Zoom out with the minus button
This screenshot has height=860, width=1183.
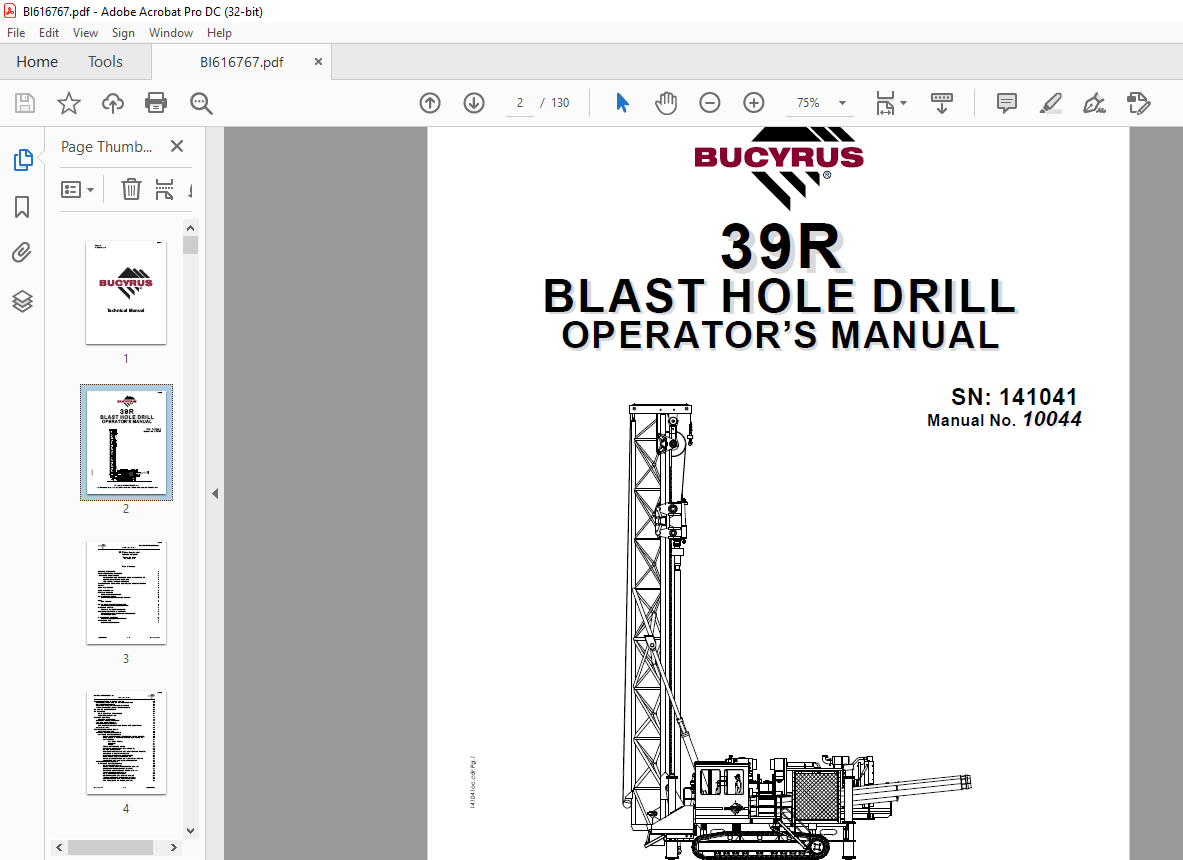(710, 103)
